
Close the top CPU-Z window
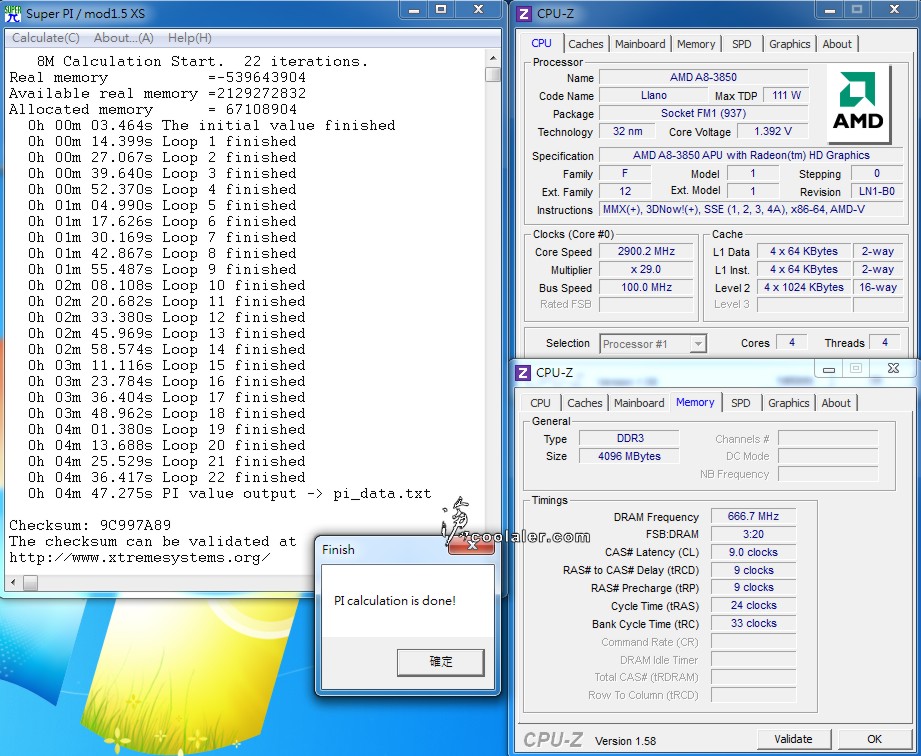(895, 9)
